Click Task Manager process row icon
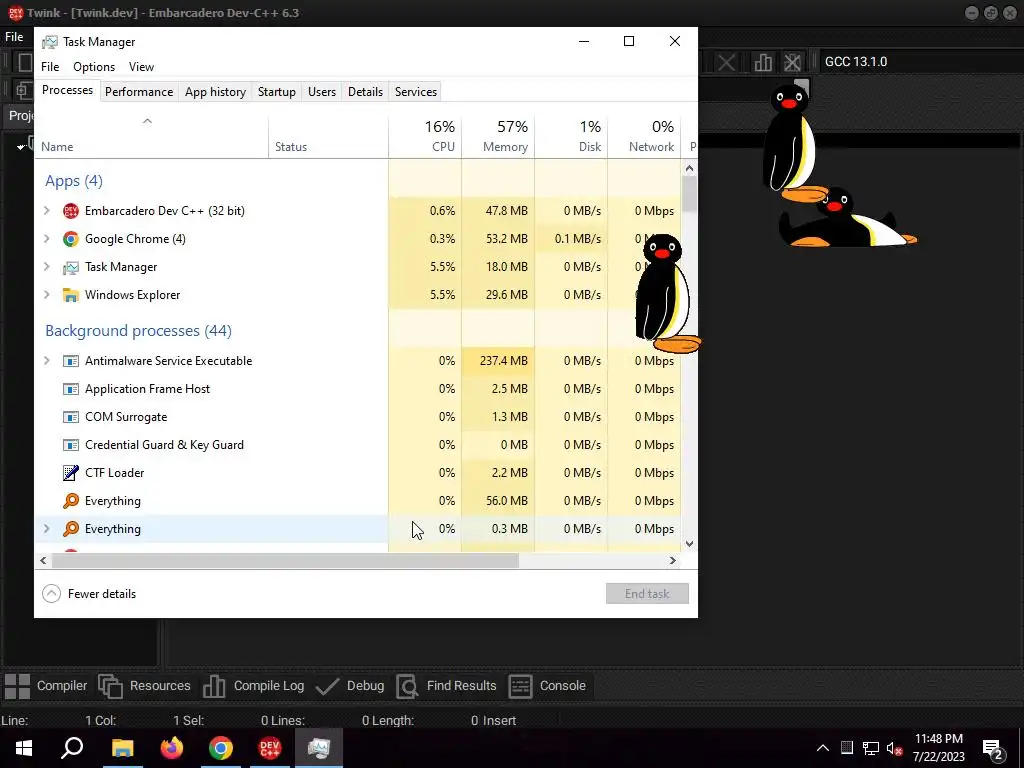The width and height of the screenshot is (1024, 768). point(71,267)
